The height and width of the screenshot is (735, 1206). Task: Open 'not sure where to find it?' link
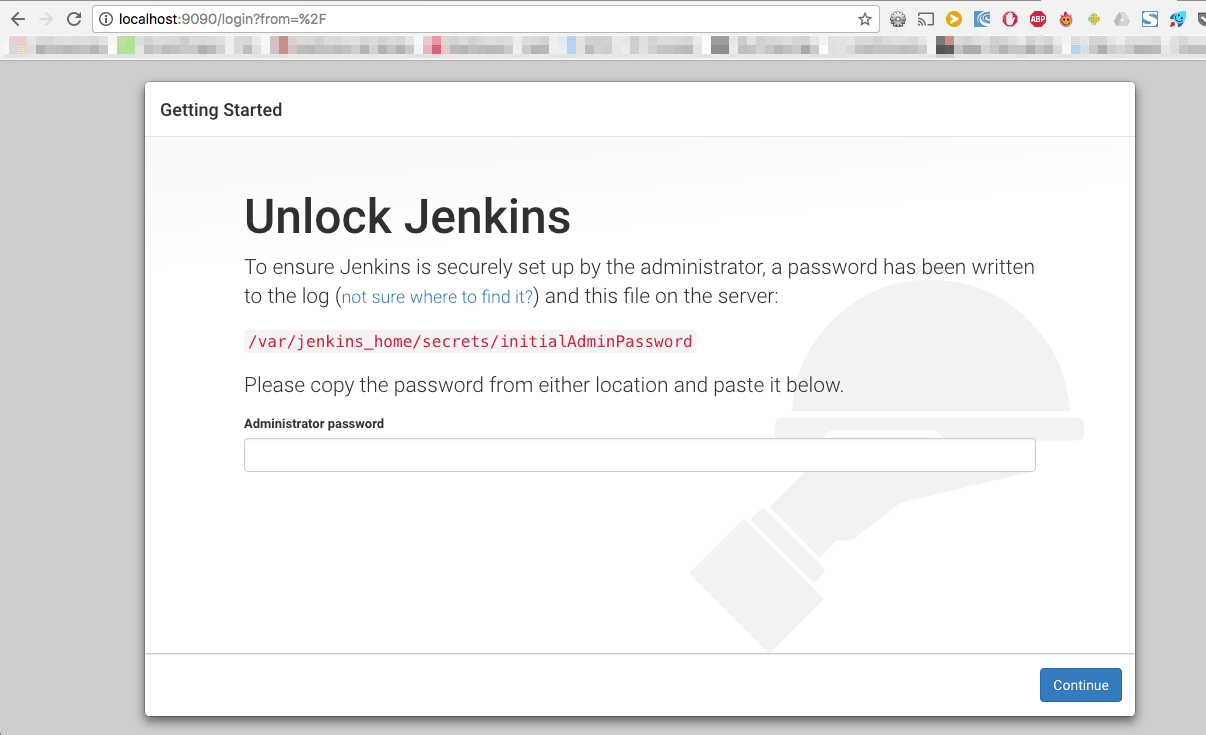click(437, 297)
